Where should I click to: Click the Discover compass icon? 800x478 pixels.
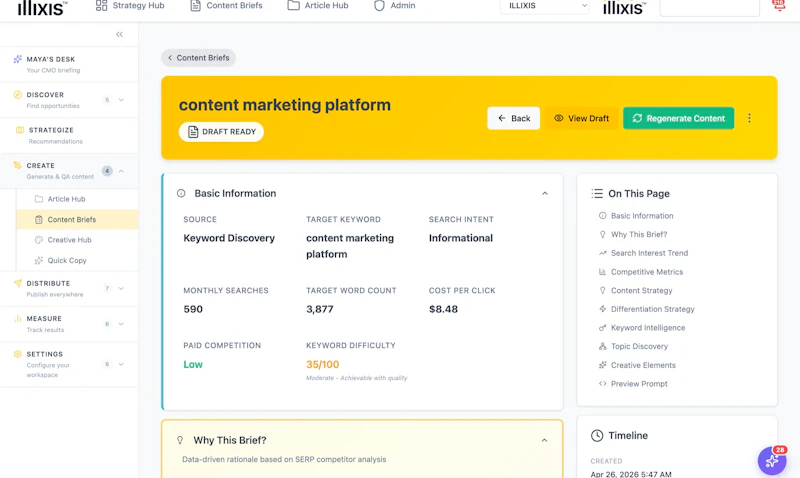pyautogui.click(x=18, y=95)
